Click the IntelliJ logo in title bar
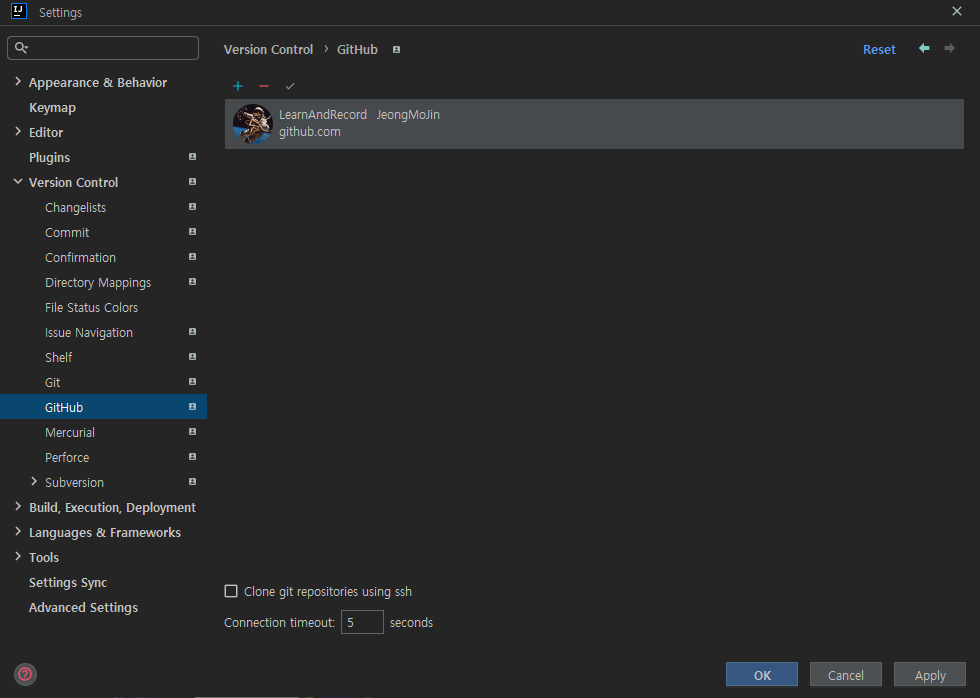Viewport: 980px width, 698px height. pos(19,11)
